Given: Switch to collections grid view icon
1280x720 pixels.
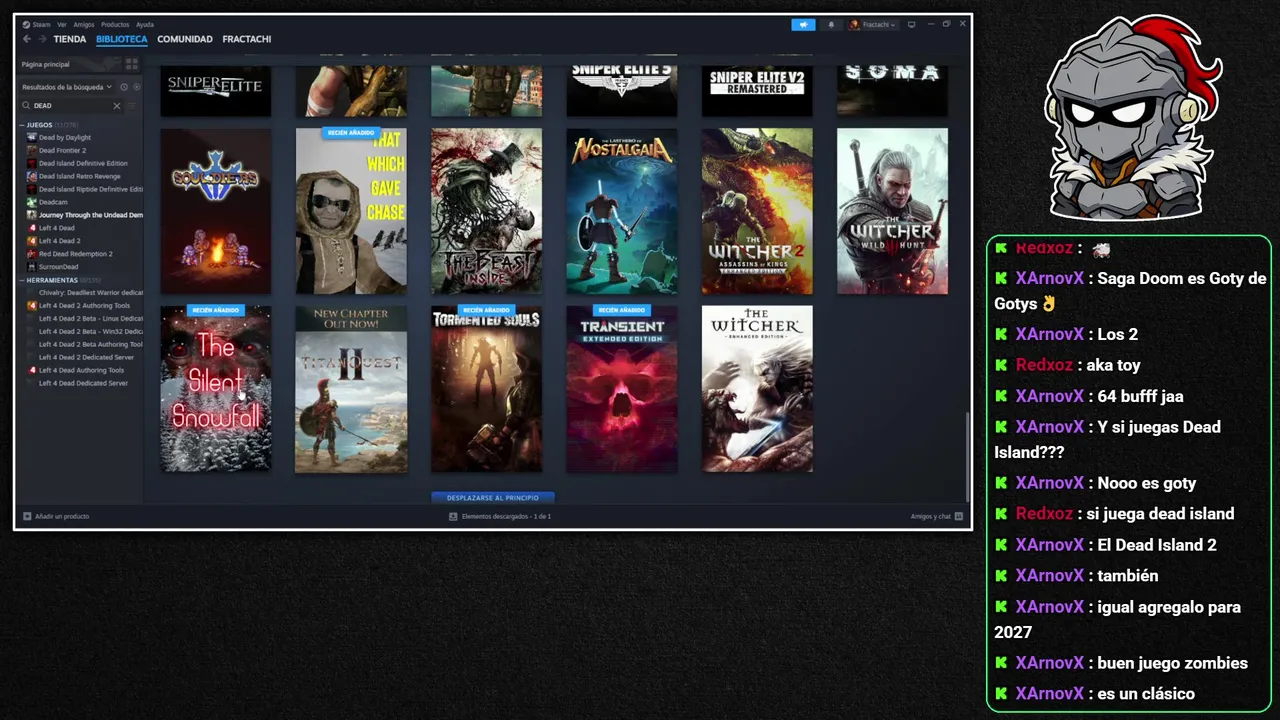Looking at the screenshot, I should pyautogui.click(x=132, y=63).
